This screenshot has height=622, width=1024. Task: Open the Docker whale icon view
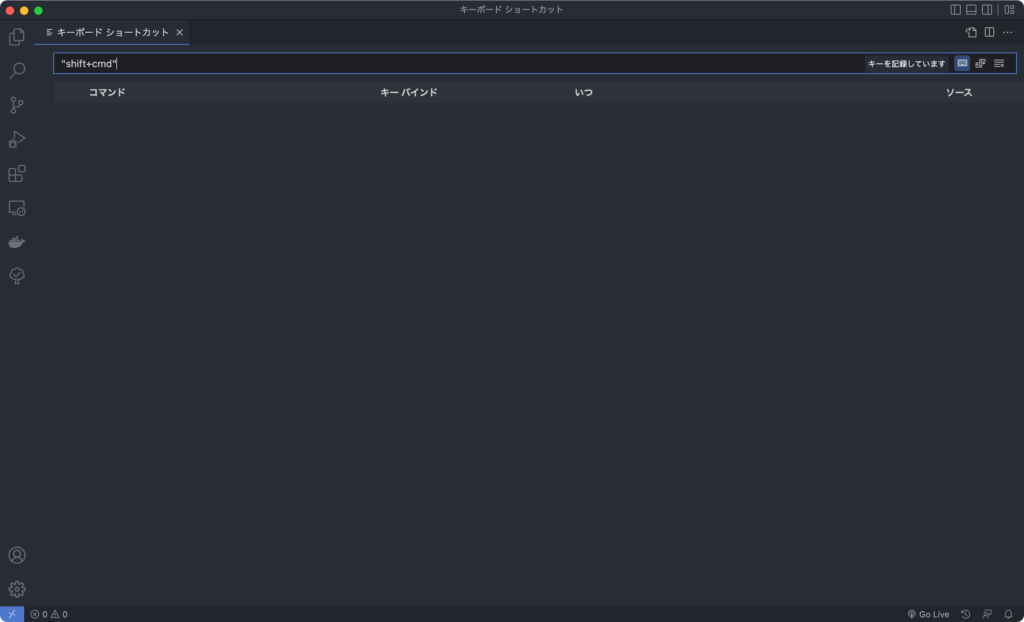click(x=16, y=241)
